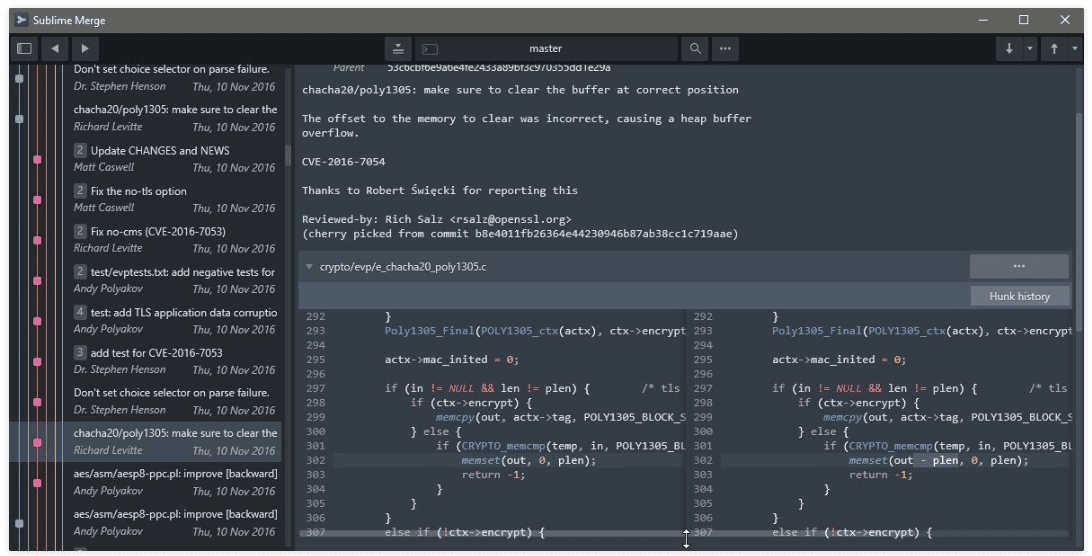The image size is (1092, 556).
Task: Click the push up-arrow button
Action: (1054, 49)
